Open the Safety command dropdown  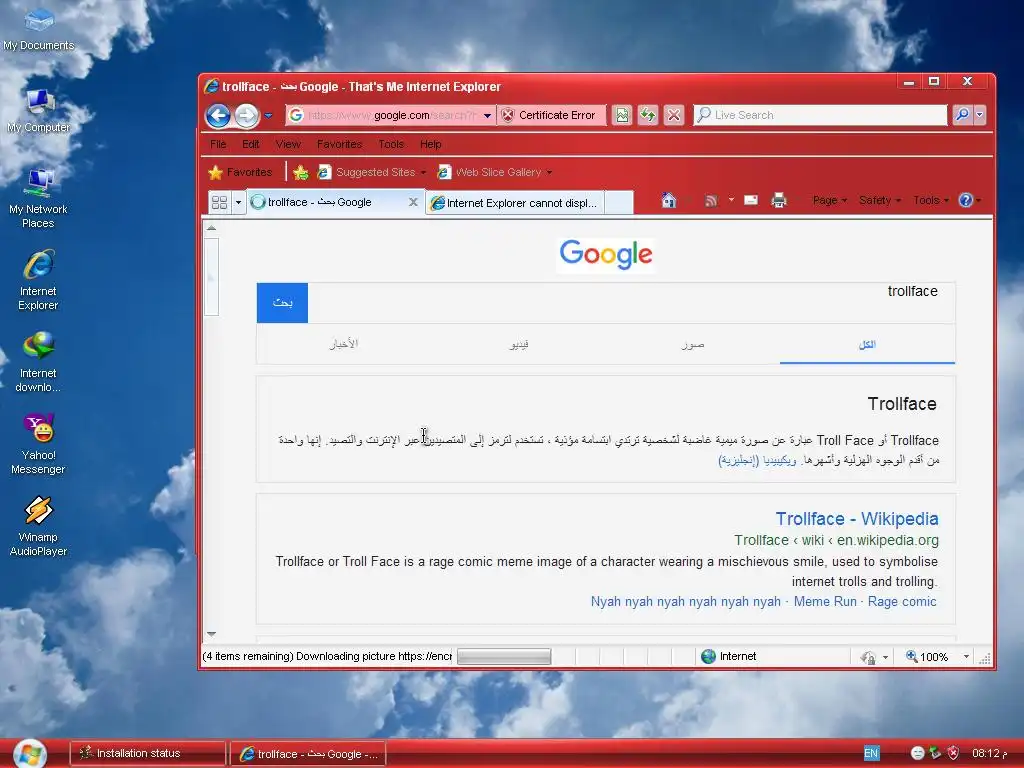click(x=880, y=200)
